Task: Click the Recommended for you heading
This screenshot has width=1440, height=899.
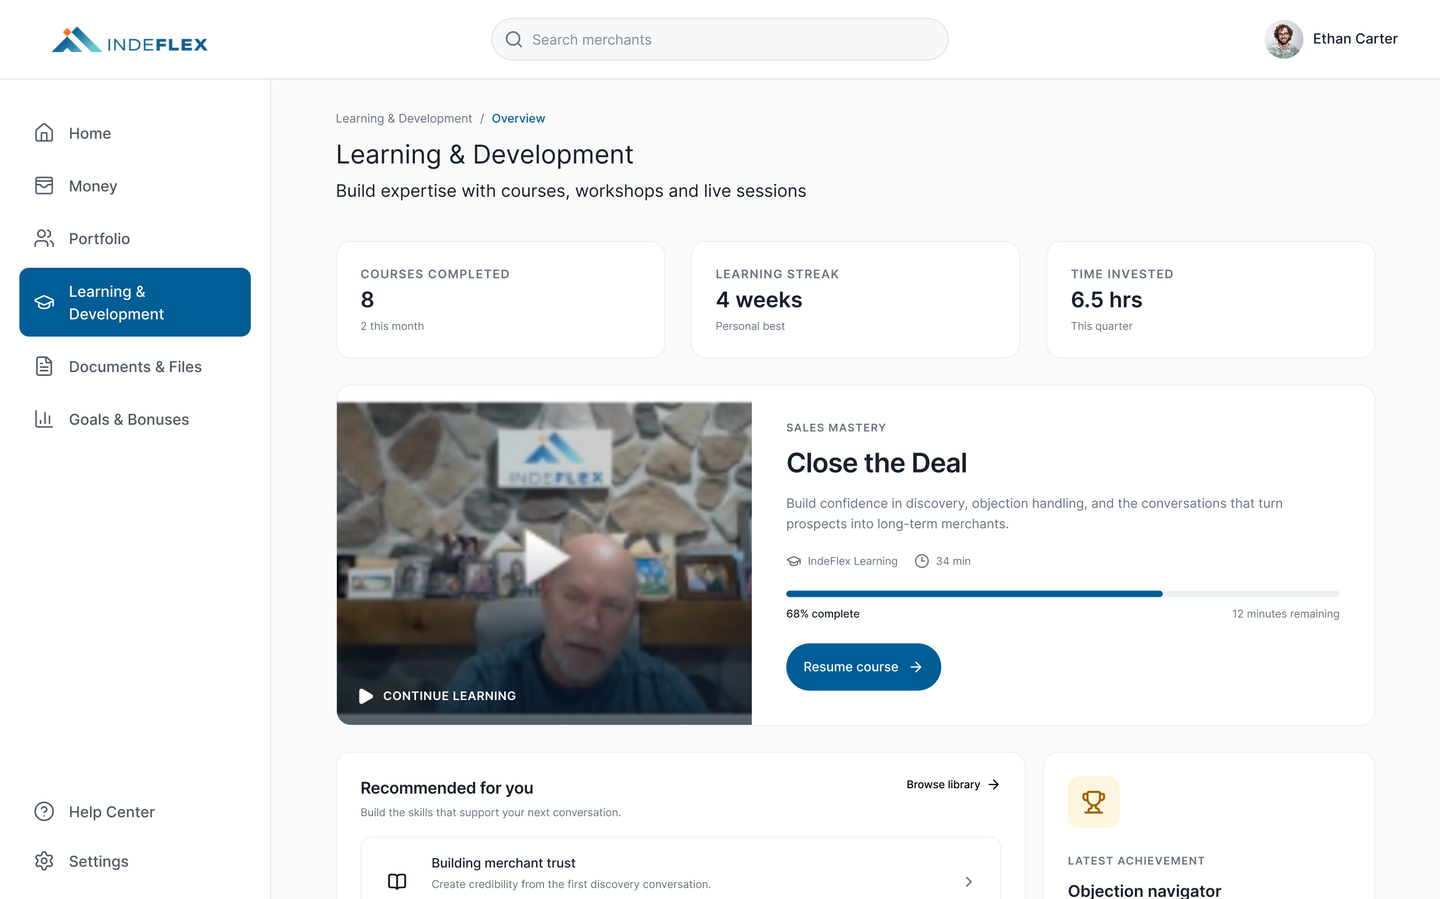Action: click(447, 788)
